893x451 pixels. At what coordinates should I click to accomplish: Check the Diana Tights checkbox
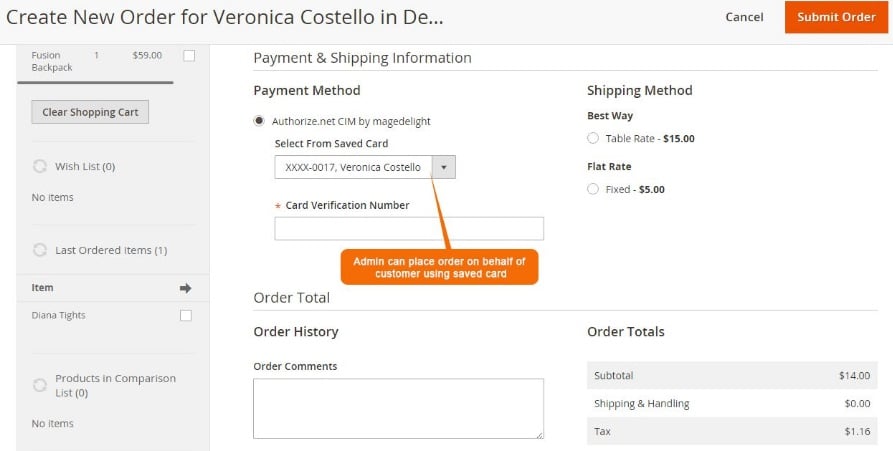[186, 315]
